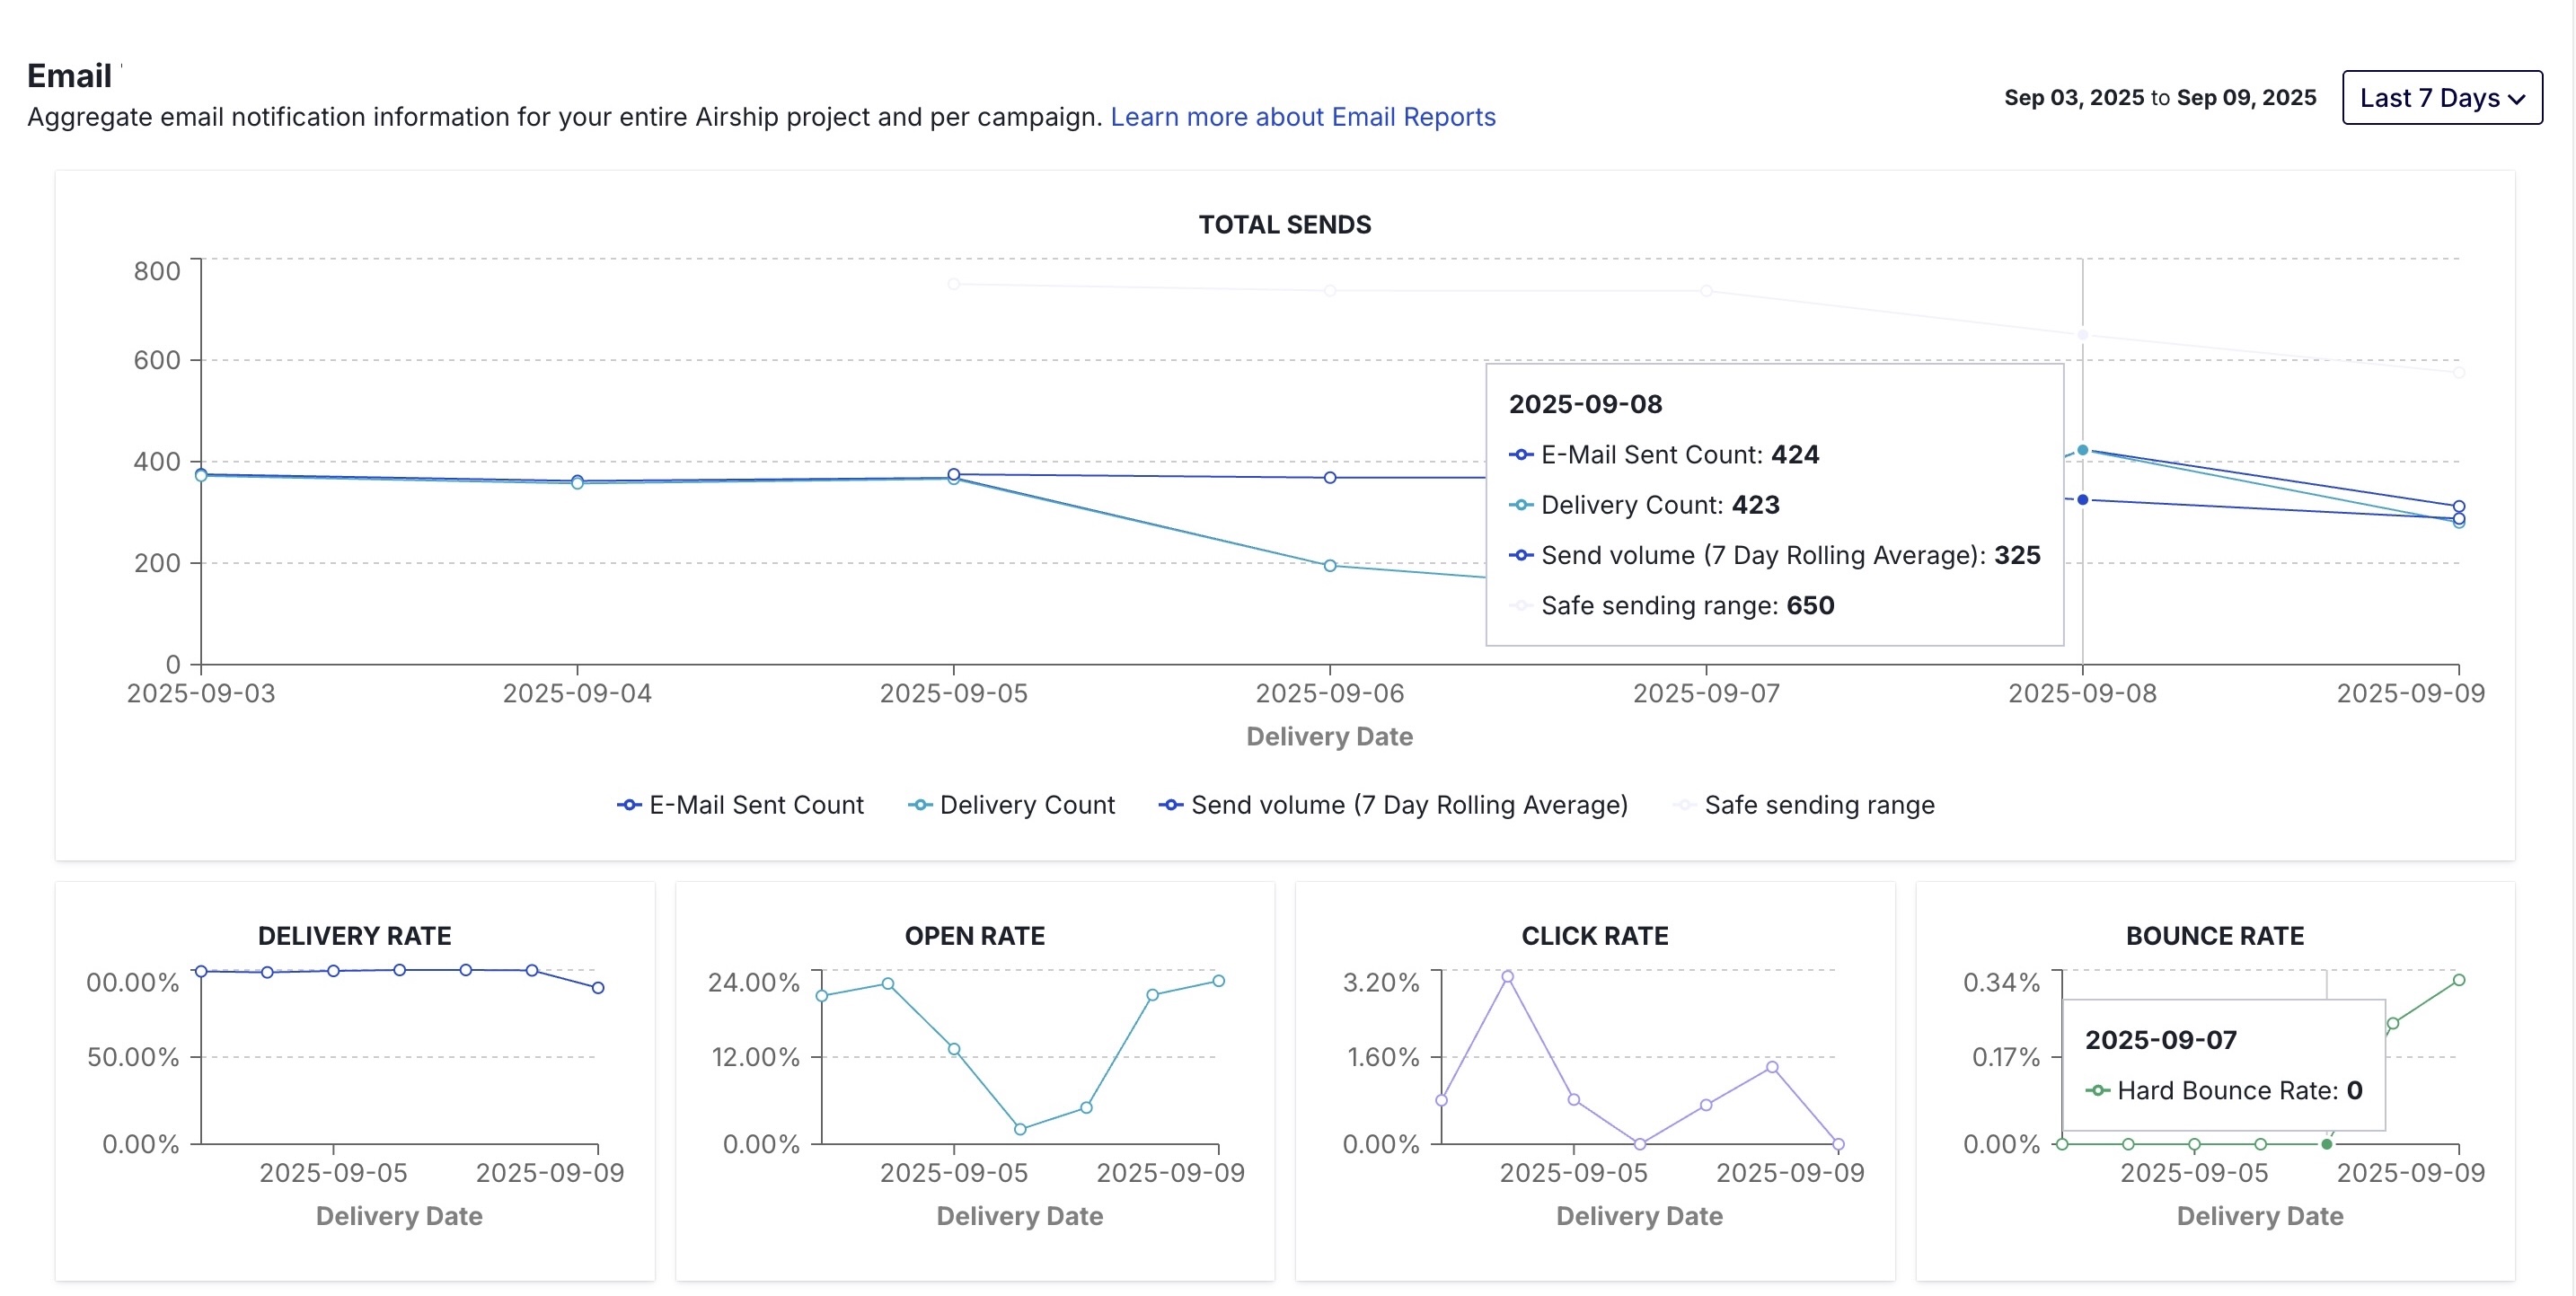Click the Bounce Rate chart's last data point
The width and height of the screenshot is (2576, 1296).
(x=2459, y=980)
